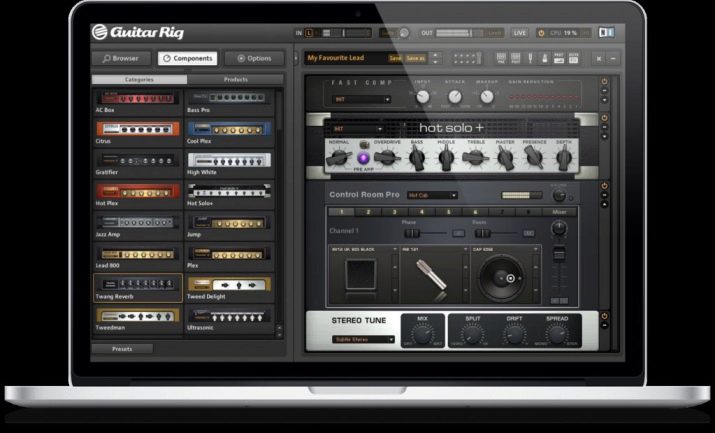This screenshot has width=715, height=433.
Task: Click the Twang Reverb amp component
Action: coord(137,288)
